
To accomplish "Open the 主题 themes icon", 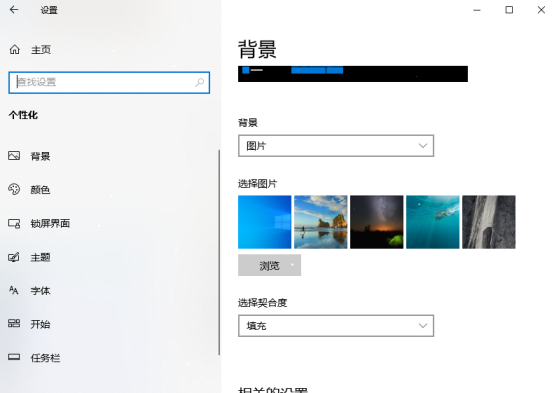I will pos(14,257).
